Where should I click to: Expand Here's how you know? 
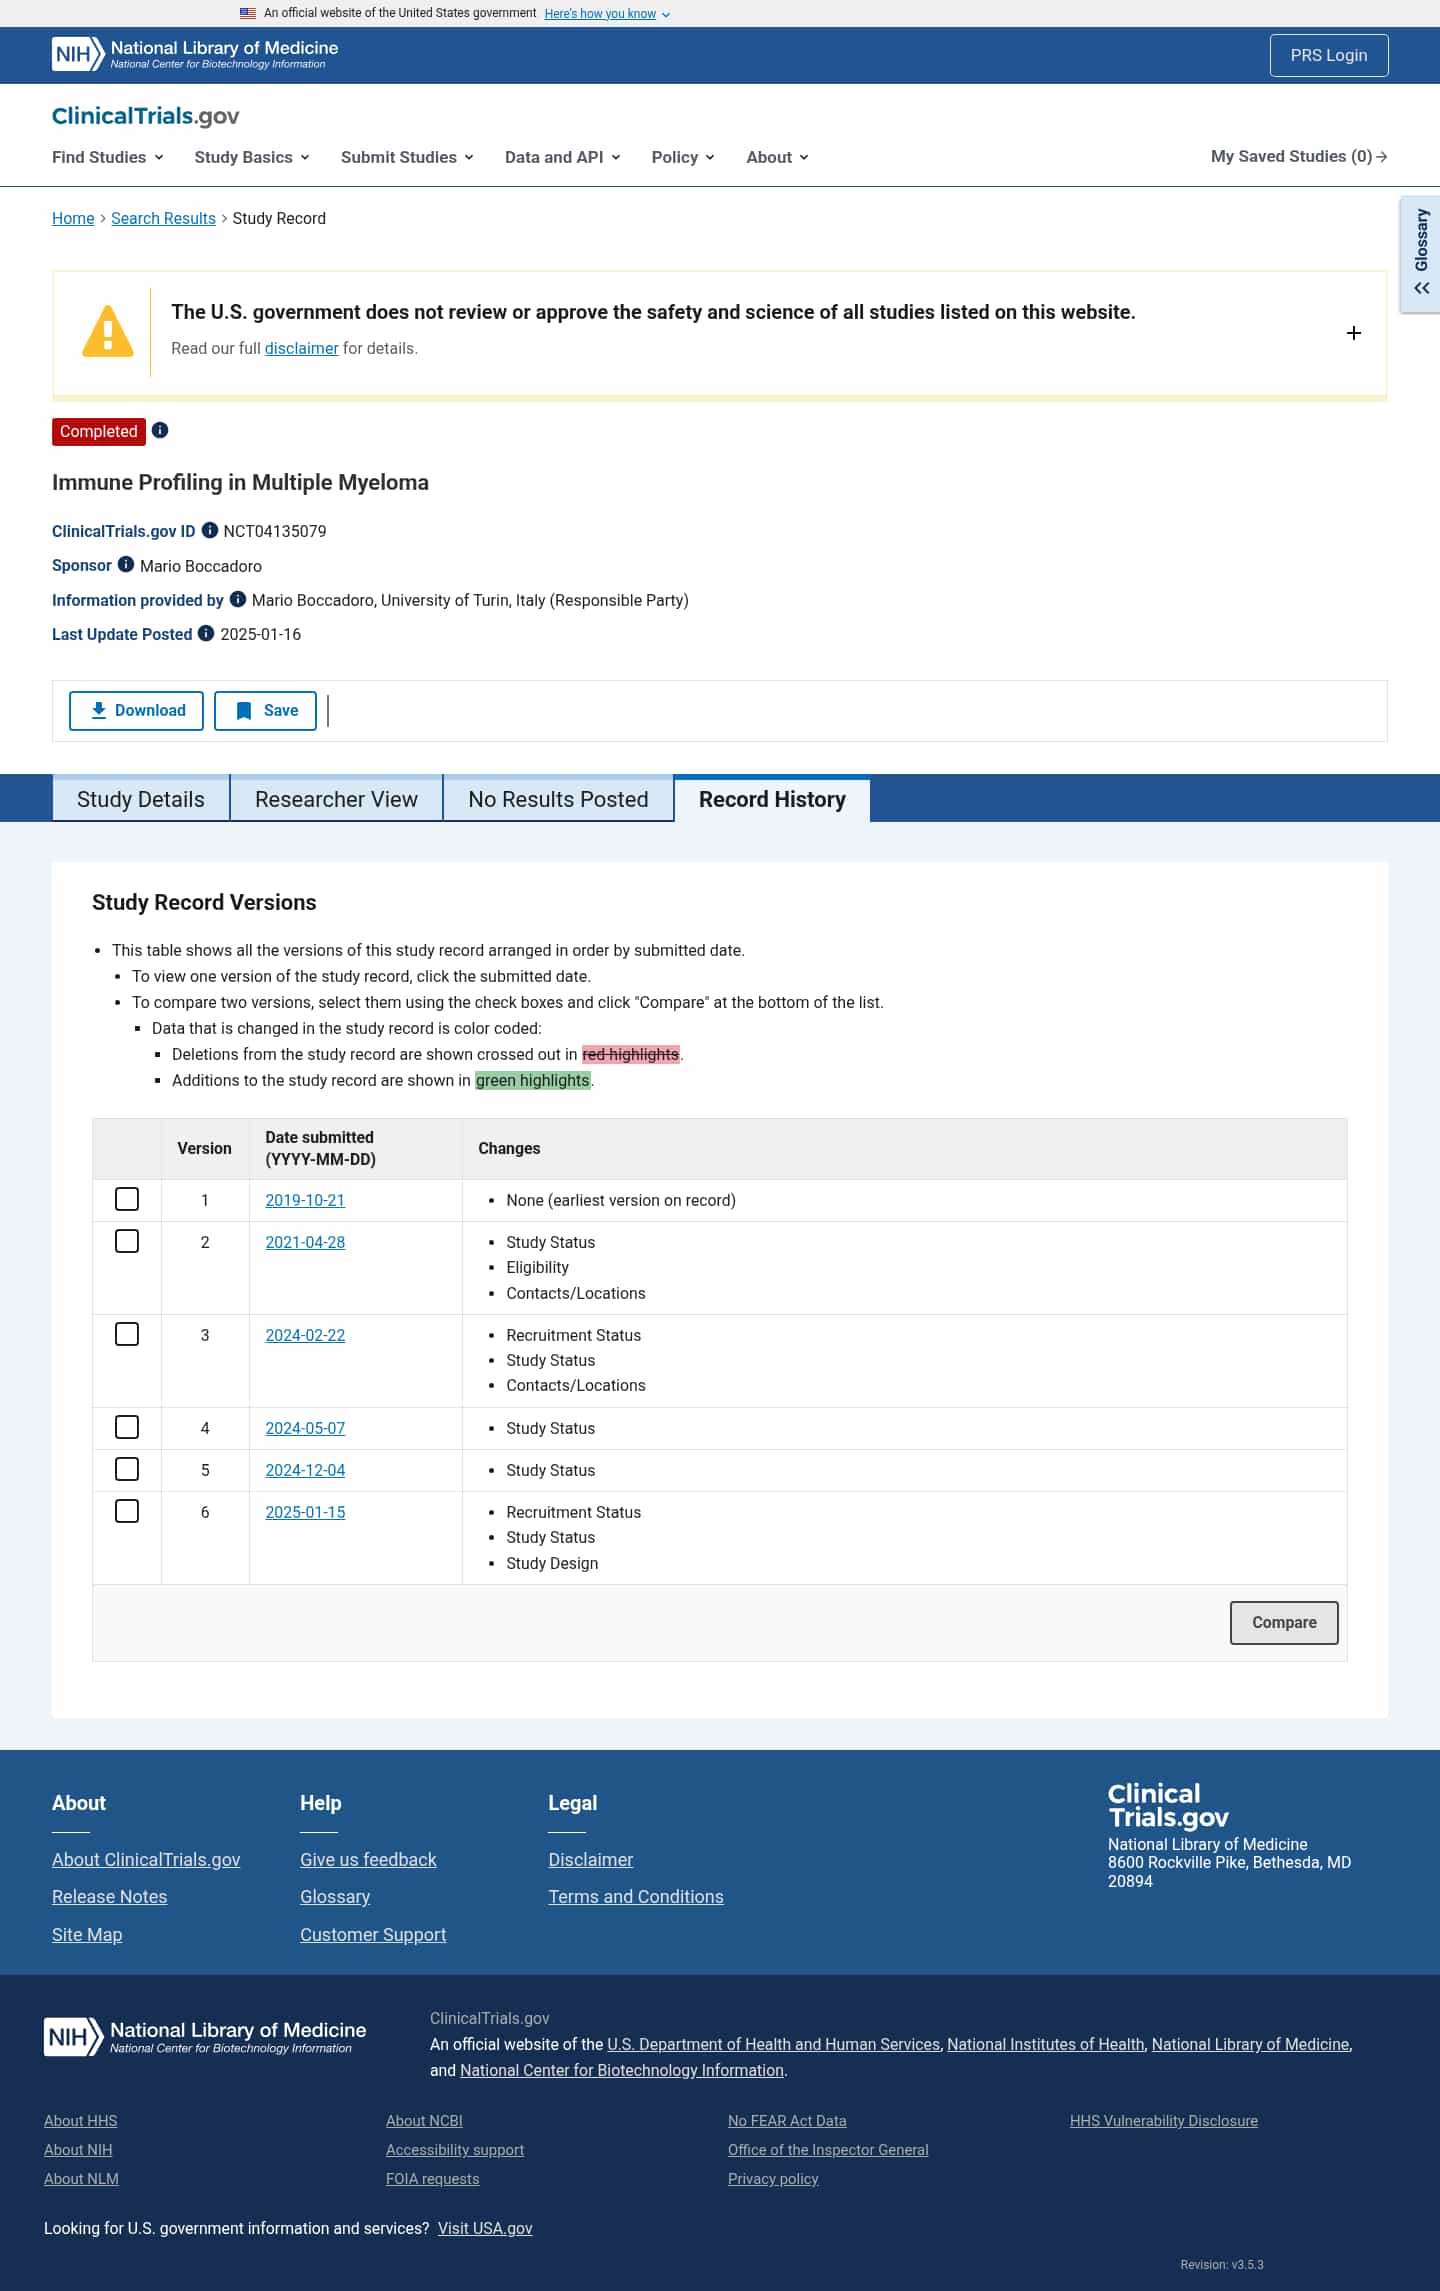click(607, 14)
